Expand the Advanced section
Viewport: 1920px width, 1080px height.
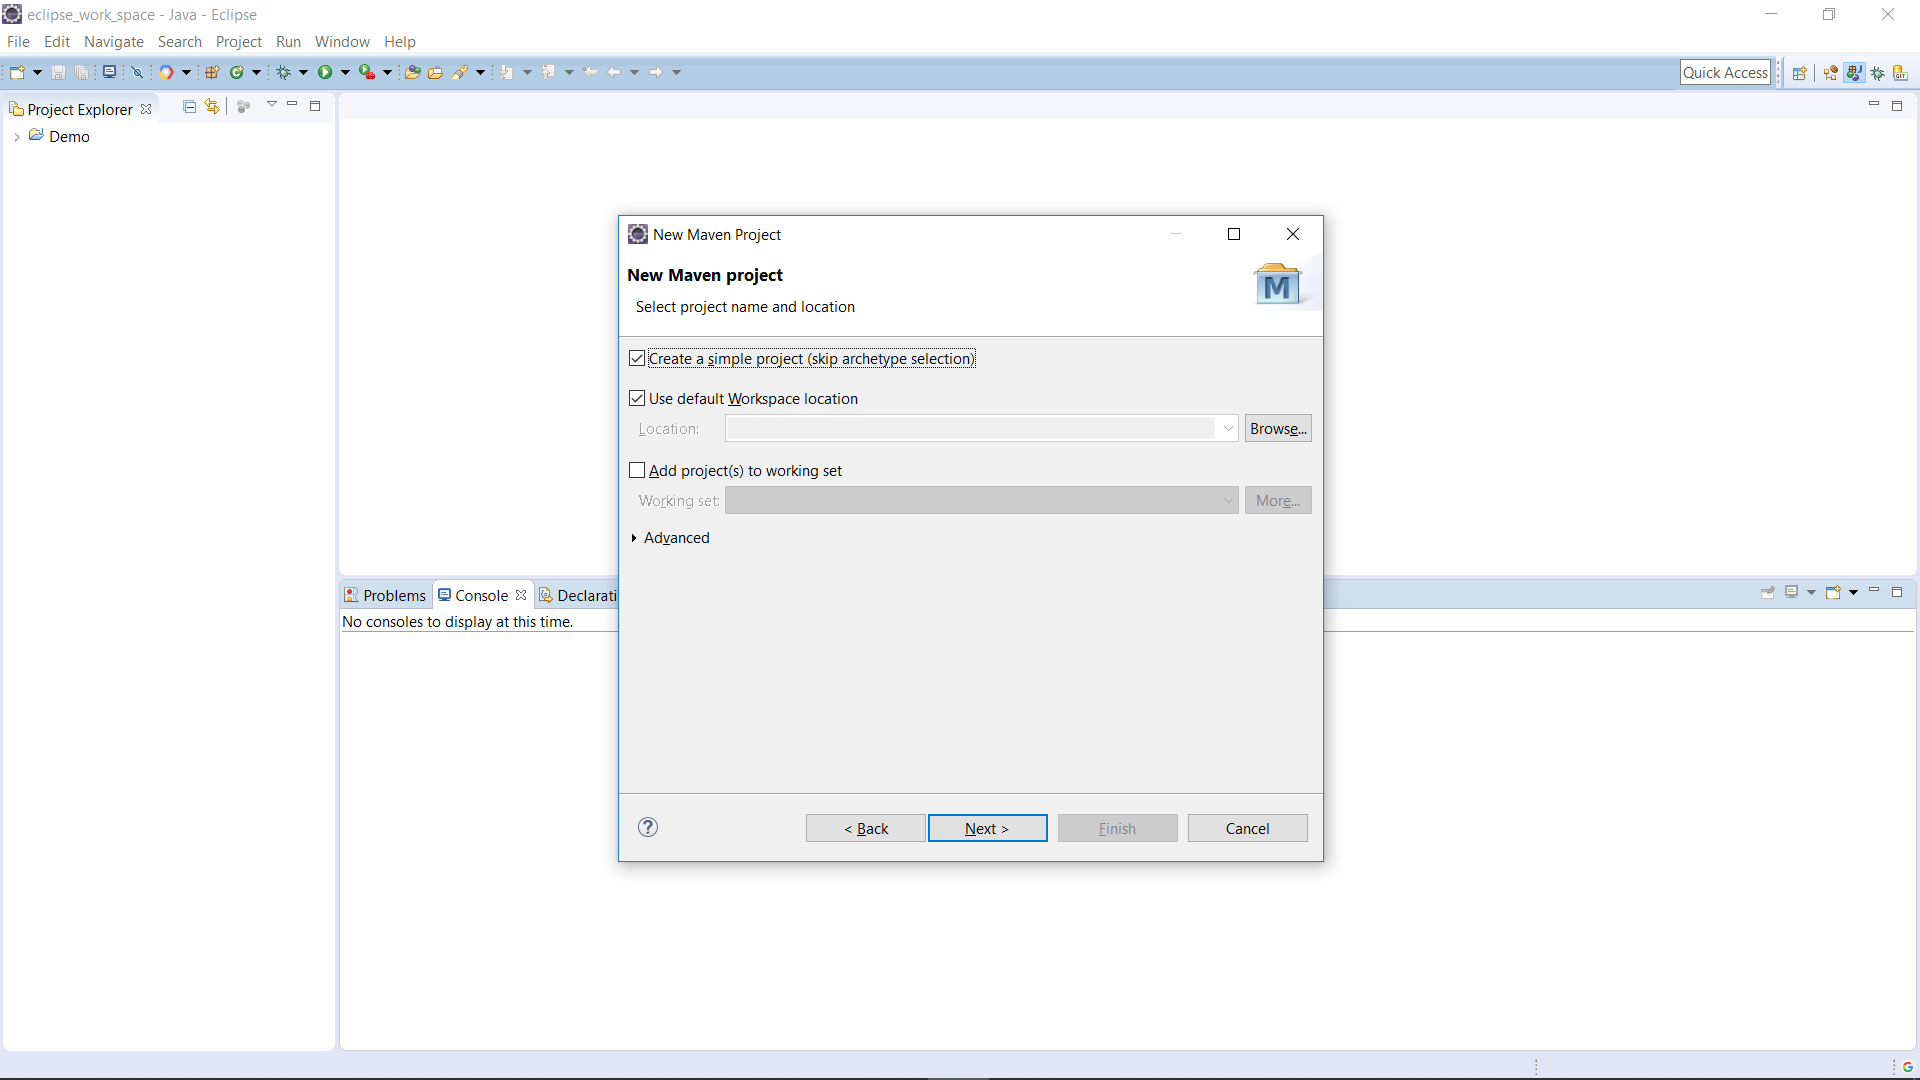coord(634,538)
